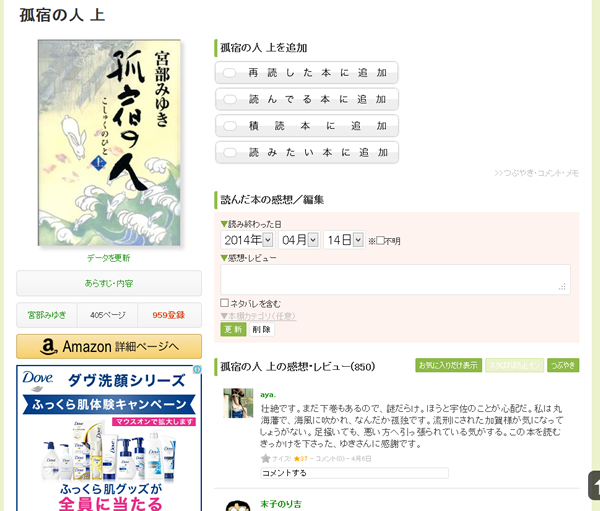Select the つぶやき tab in reviews
Image resolution: width=600 pixels, height=511 pixels.
562,366
